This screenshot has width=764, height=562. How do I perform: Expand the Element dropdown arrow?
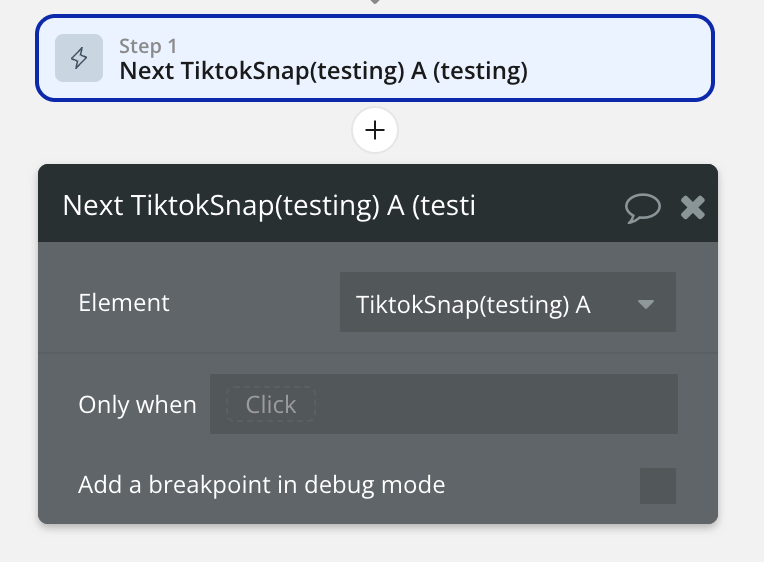(646, 304)
